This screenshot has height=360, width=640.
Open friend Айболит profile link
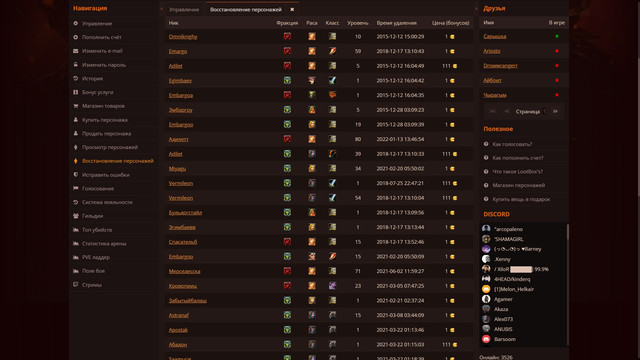[492, 80]
